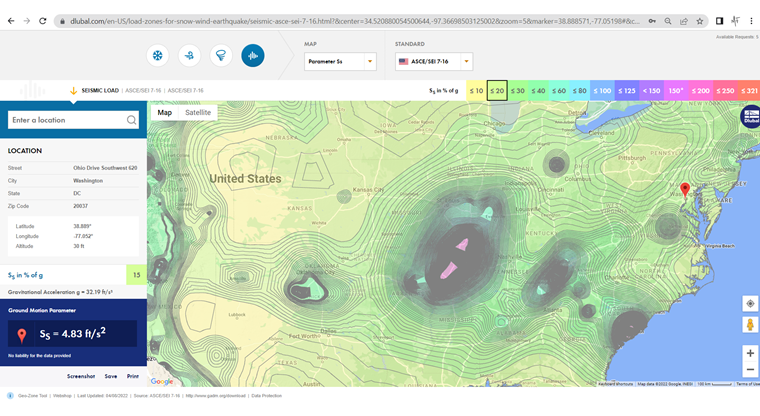Viewport: 760px width, 416px height.
Task: Go forward in browser history
Action: click(x=27, y=21)
